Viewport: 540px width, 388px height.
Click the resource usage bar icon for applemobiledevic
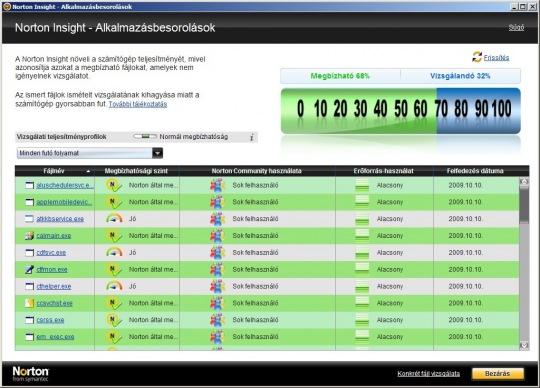click(362, 202)
